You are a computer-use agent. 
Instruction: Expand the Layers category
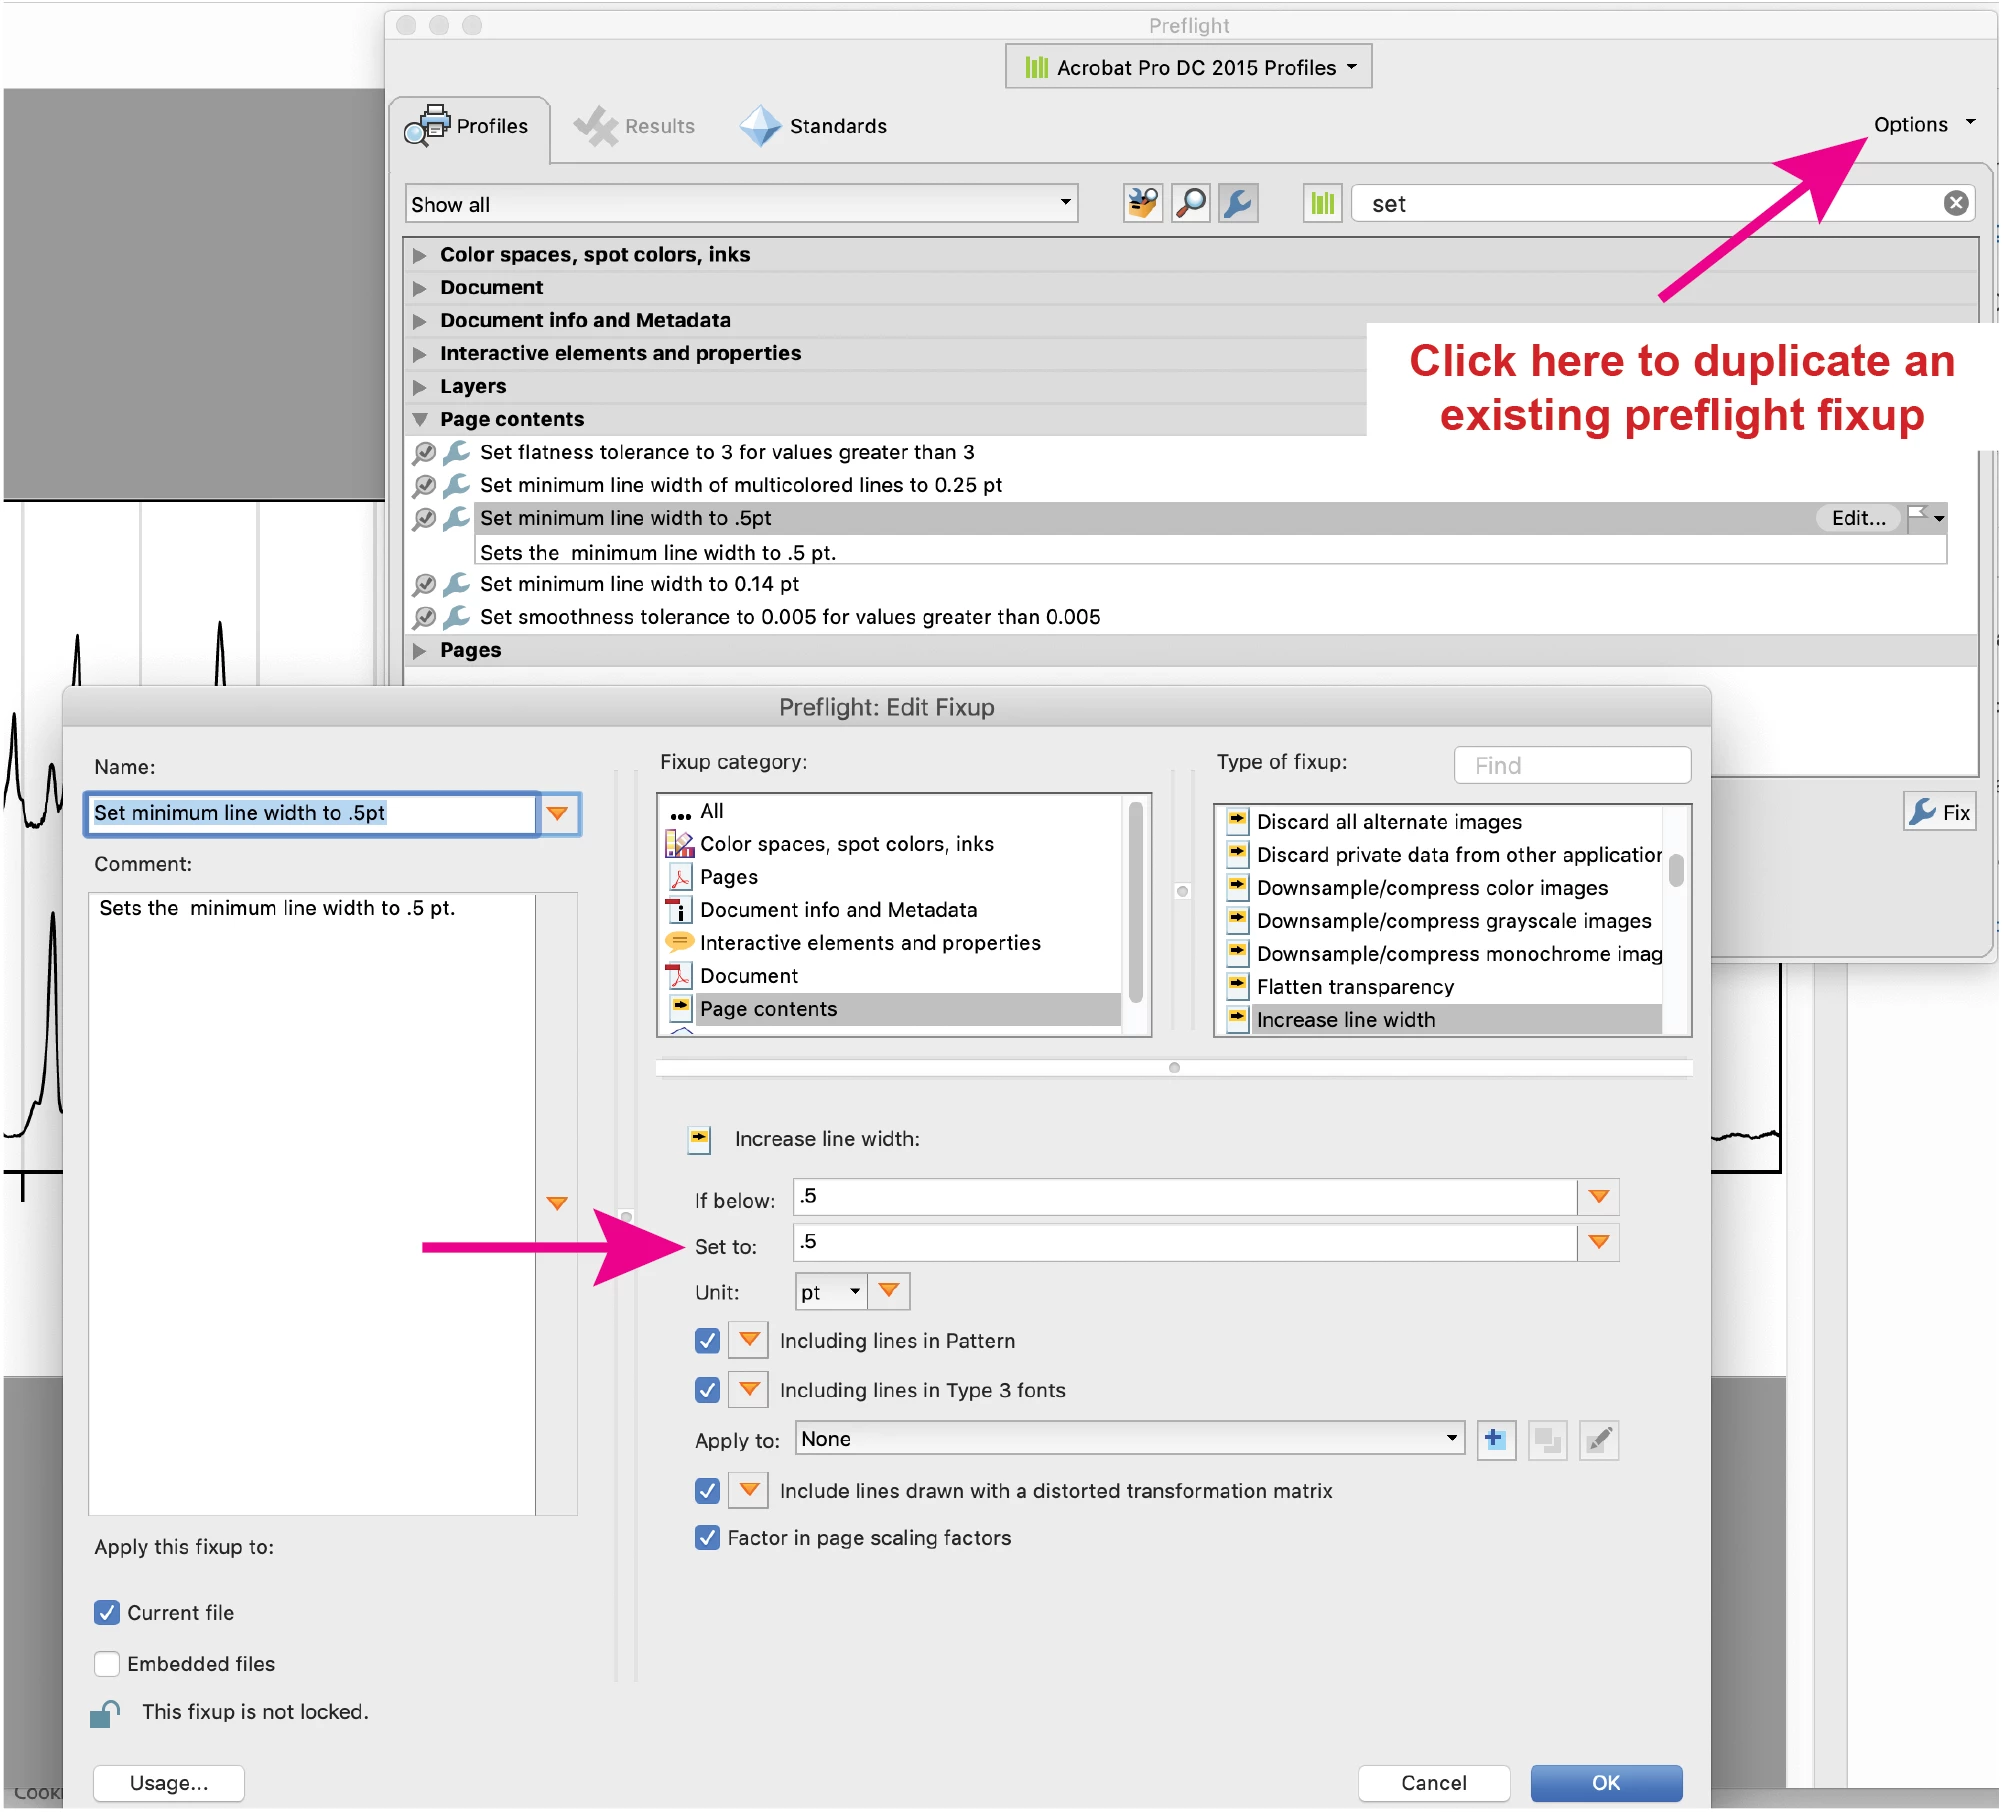[420, 387]
